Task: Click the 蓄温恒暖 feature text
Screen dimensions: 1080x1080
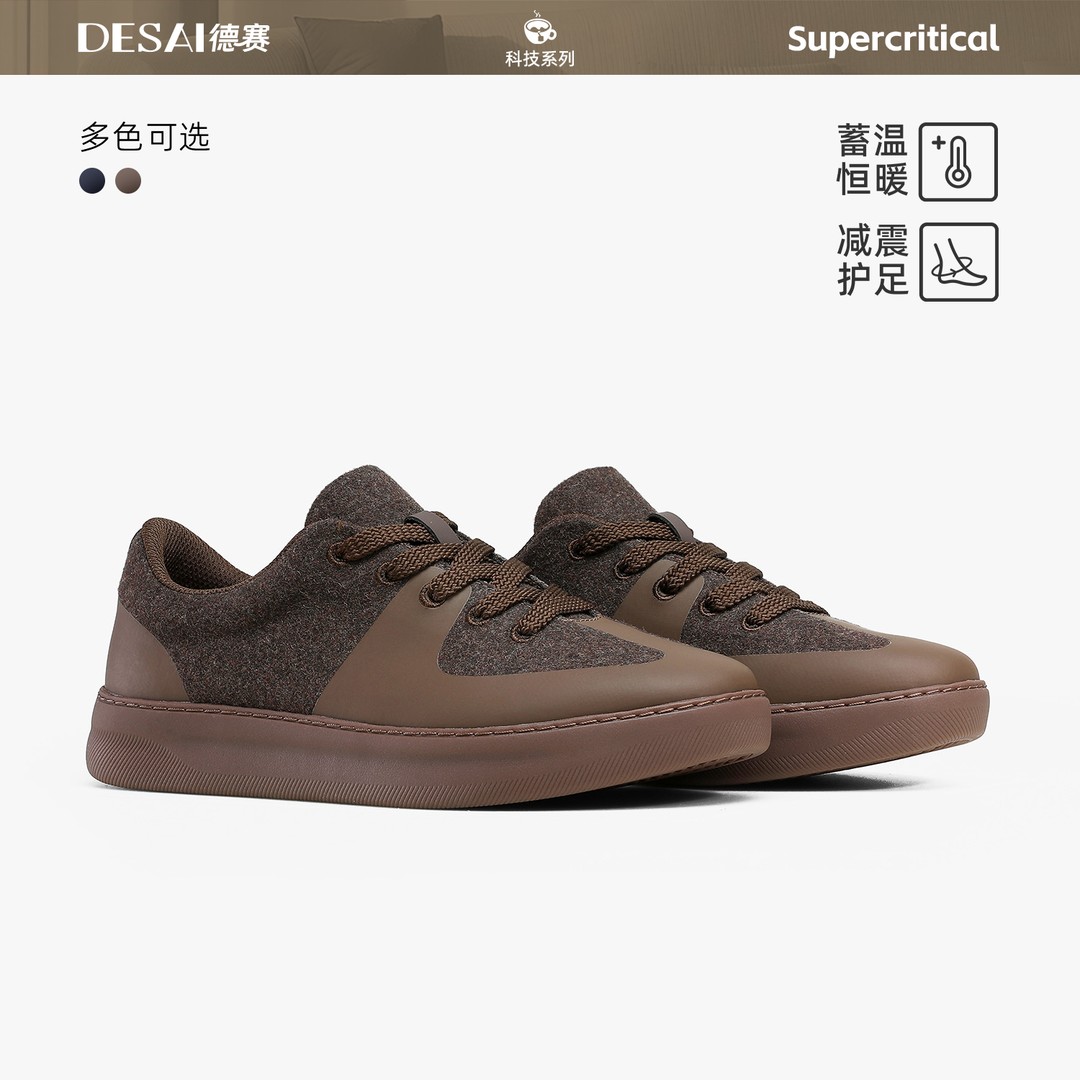Action: [x=873, y=160]
